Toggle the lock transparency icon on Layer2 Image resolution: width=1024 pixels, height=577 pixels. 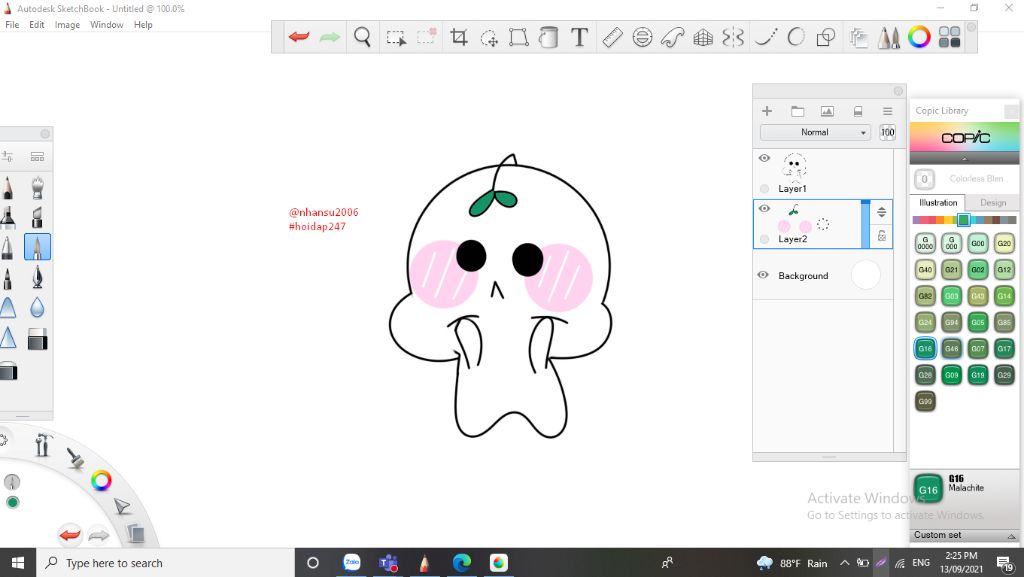pos(882,236)
